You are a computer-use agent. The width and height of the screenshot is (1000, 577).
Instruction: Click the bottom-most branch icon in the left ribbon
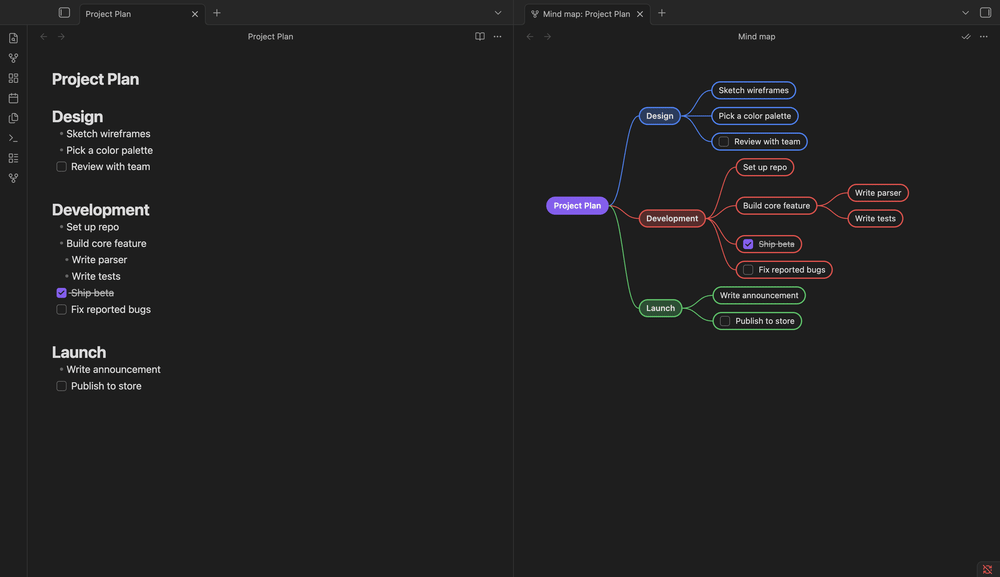[x=13, y=178]
